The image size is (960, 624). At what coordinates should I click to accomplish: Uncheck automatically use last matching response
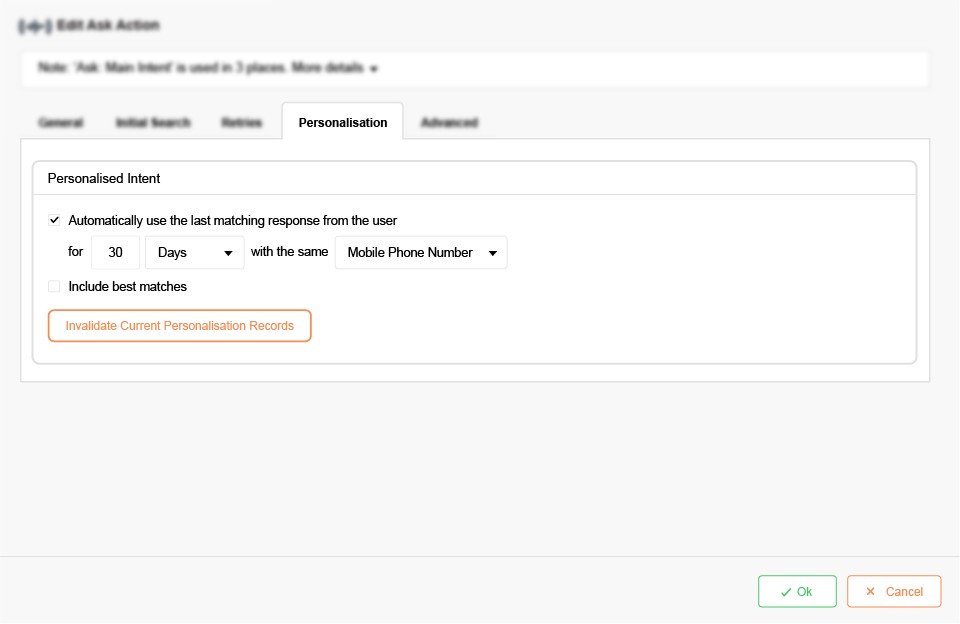[54, 220]
